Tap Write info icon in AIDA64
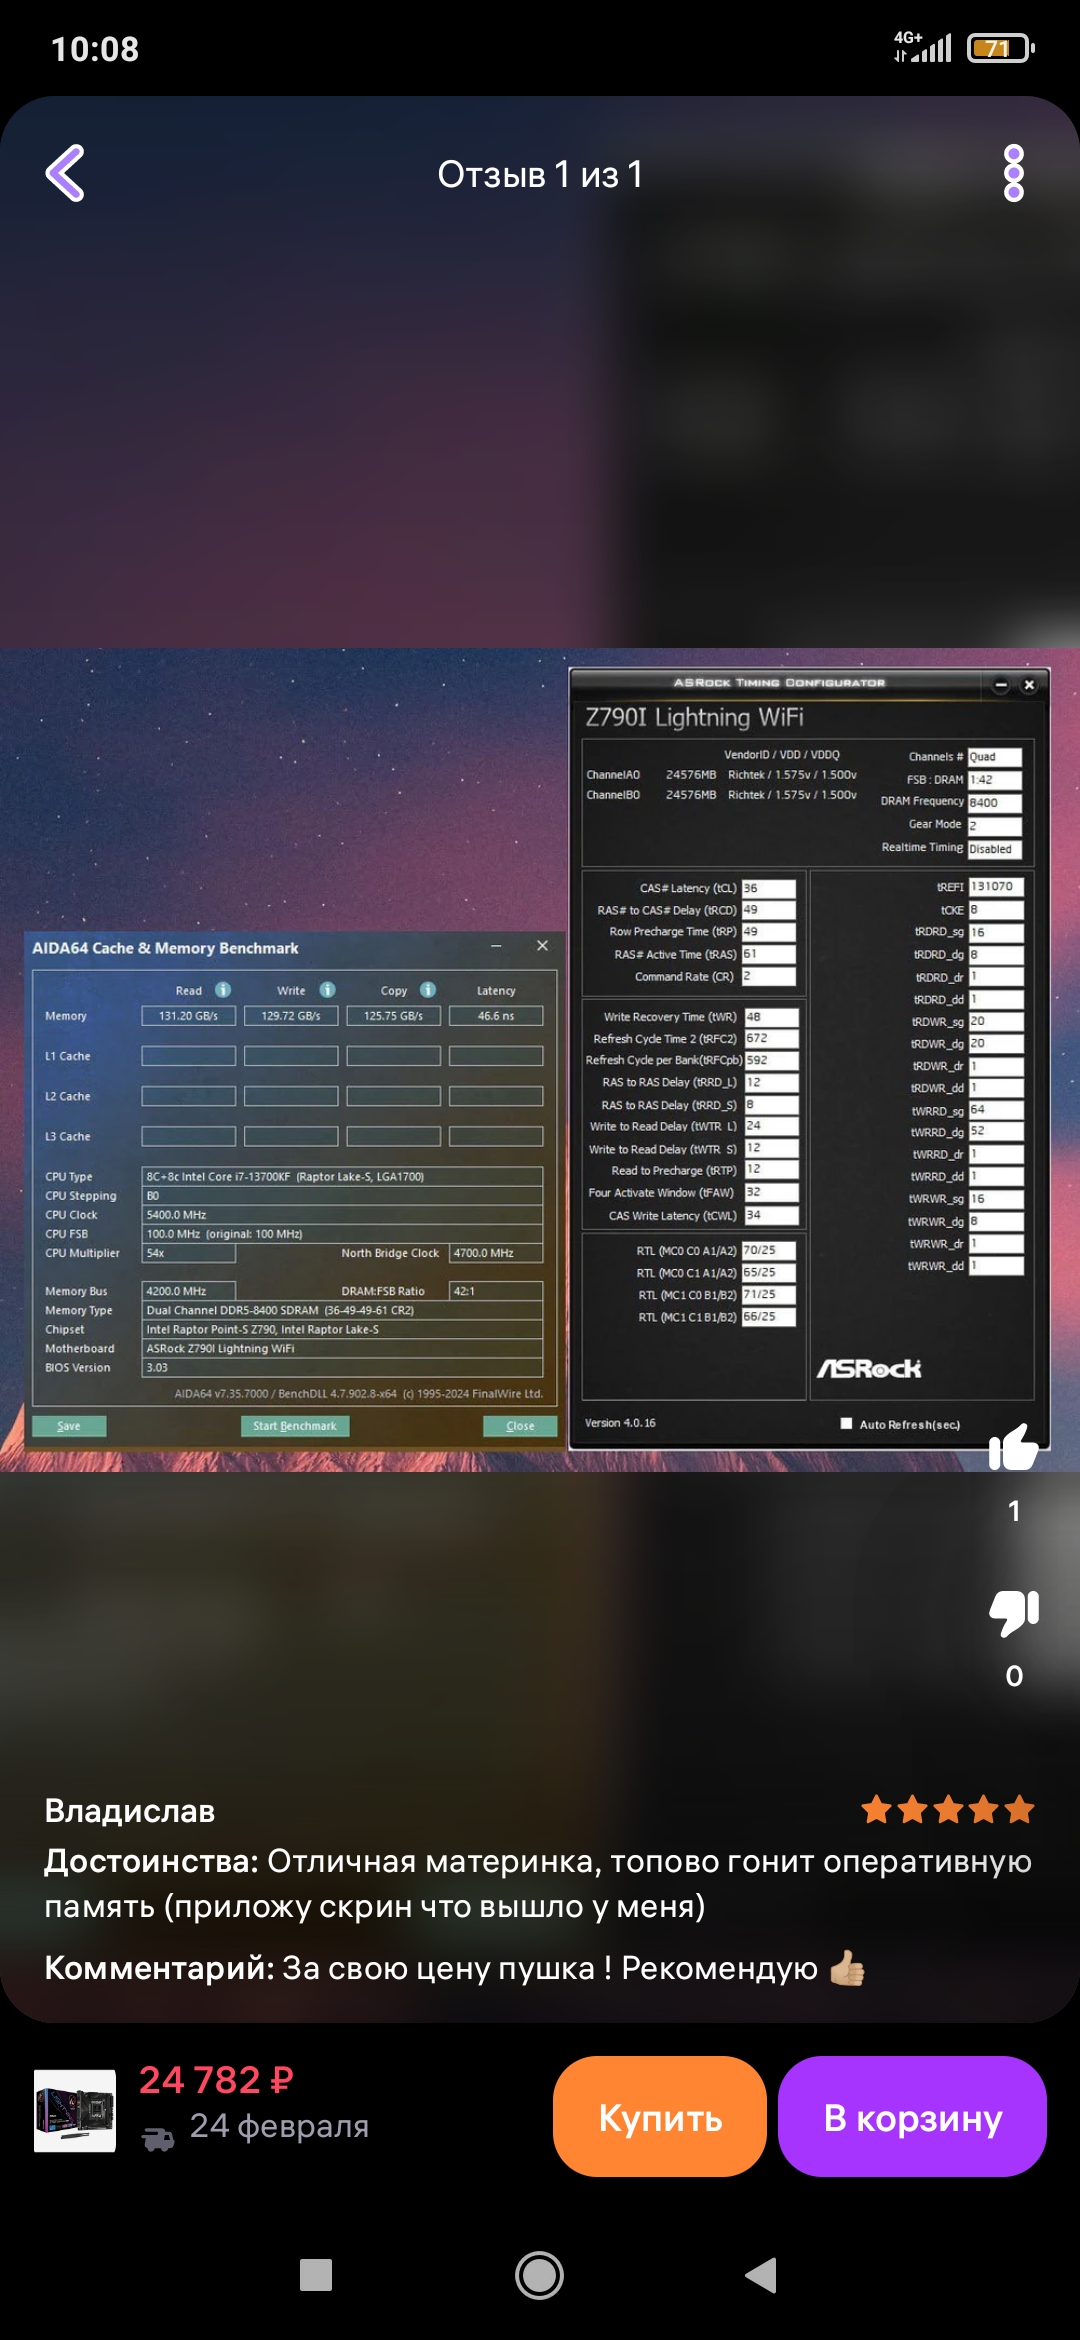 point(327,989)
